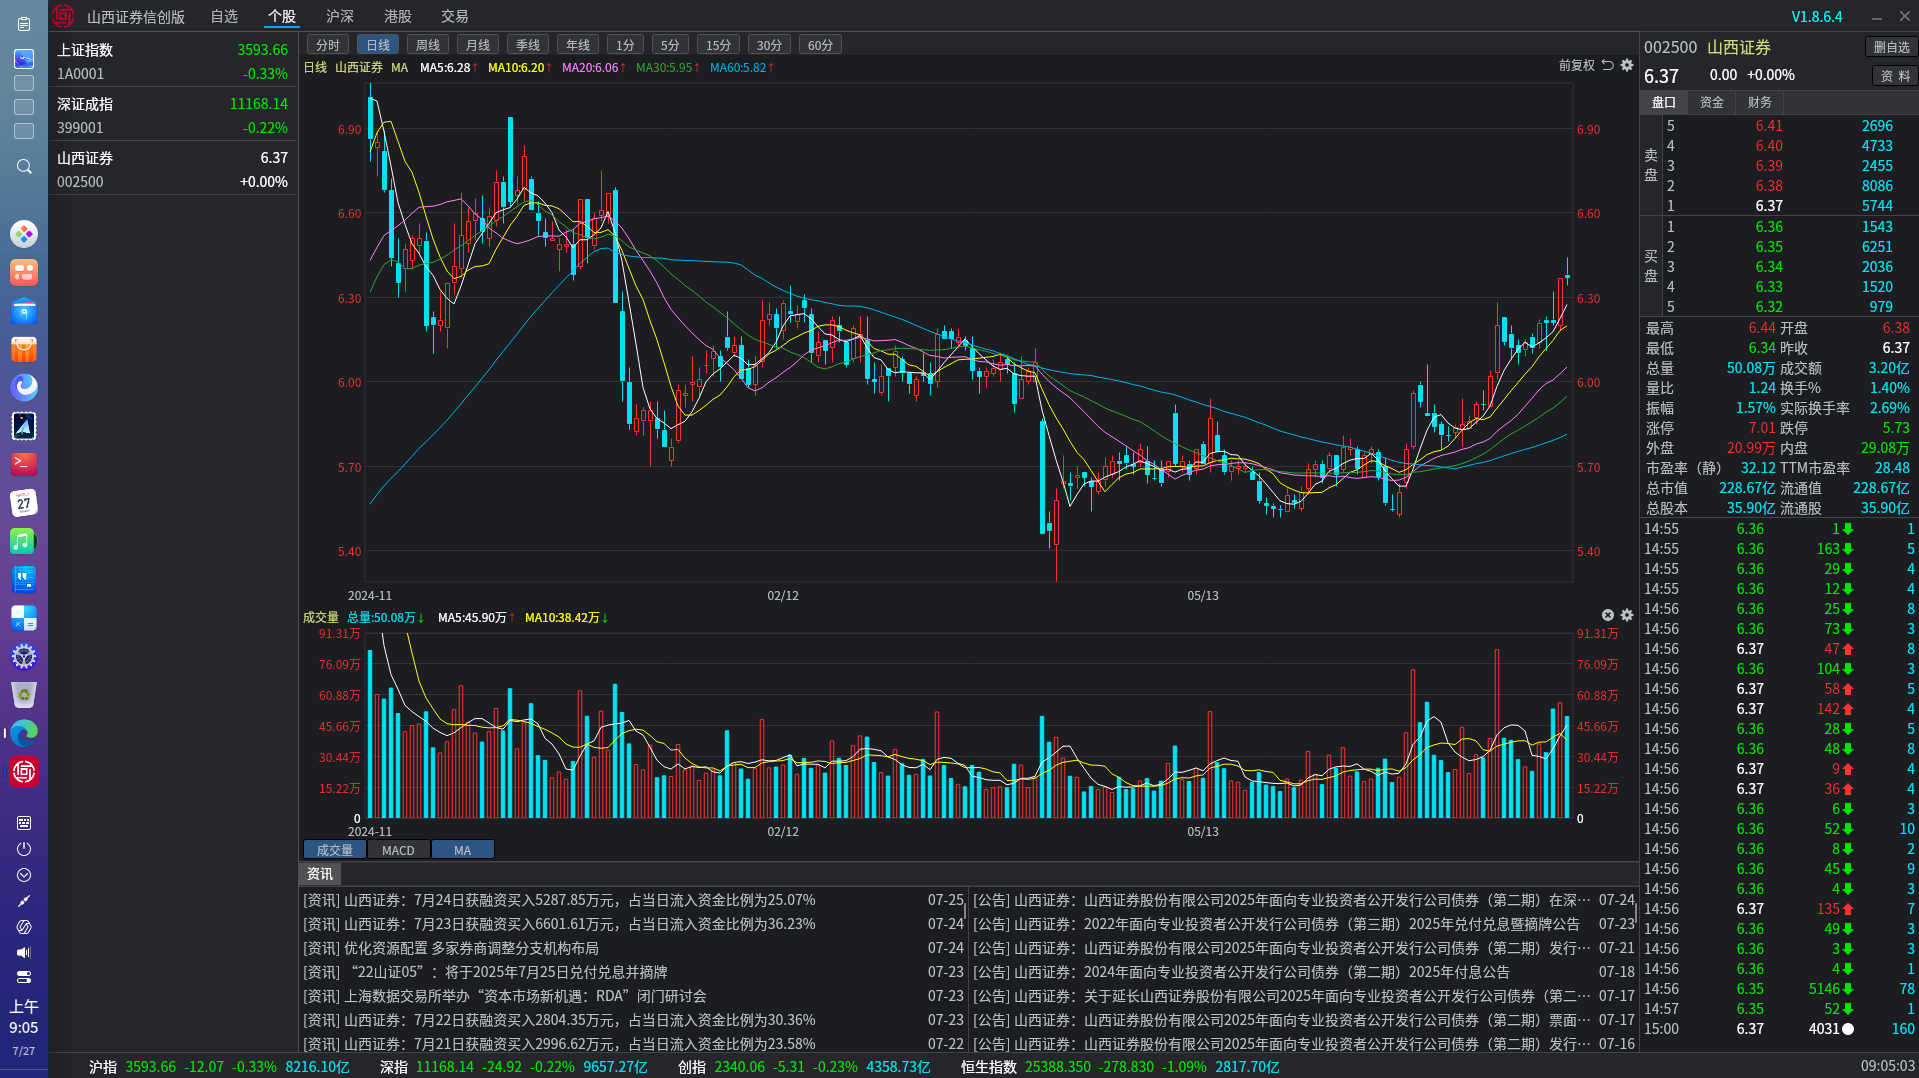Close the volume indicator panel

[1608, 615]
